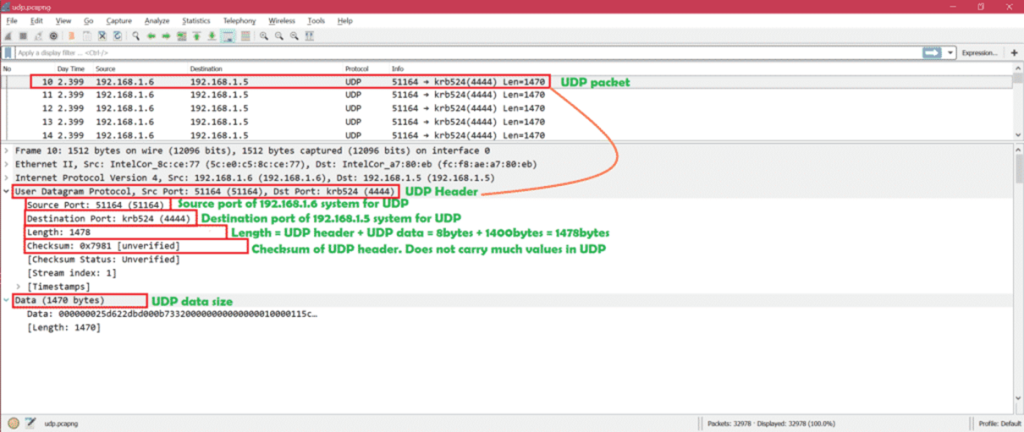This screenshot has width=1024, height=432.
Task: Toggle auto-scroll during live capture icon
Action: point(229,35)
